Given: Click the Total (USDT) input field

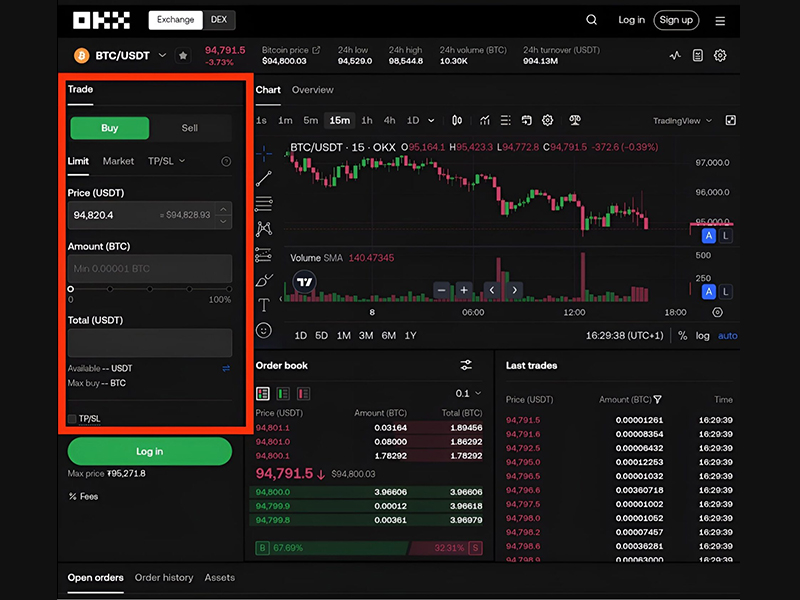Looking at the screenshot, I should click(x=150, y=342).
